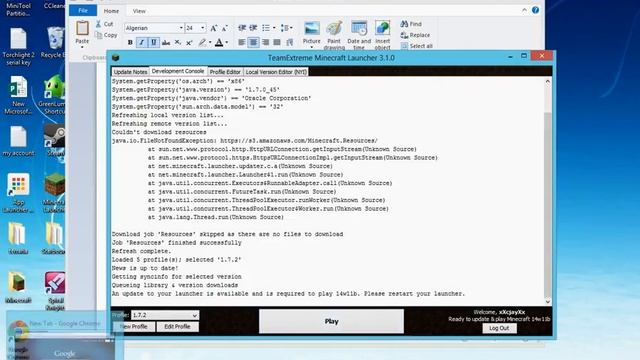Click the New Profile button
The width and height of the screenshot is (640, 360).
133,327
